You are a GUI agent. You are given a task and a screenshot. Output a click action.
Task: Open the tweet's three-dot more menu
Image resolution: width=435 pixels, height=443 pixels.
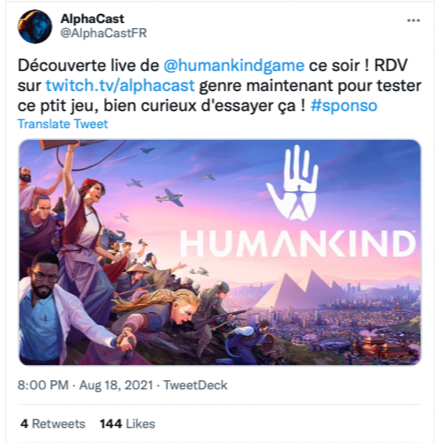point(413,21)
